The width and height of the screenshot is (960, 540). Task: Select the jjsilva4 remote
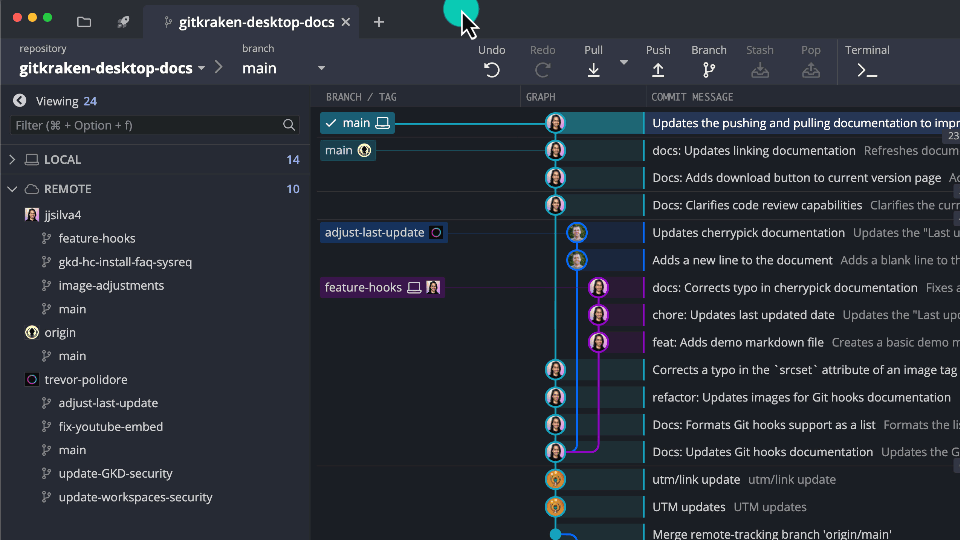[62, 215]
